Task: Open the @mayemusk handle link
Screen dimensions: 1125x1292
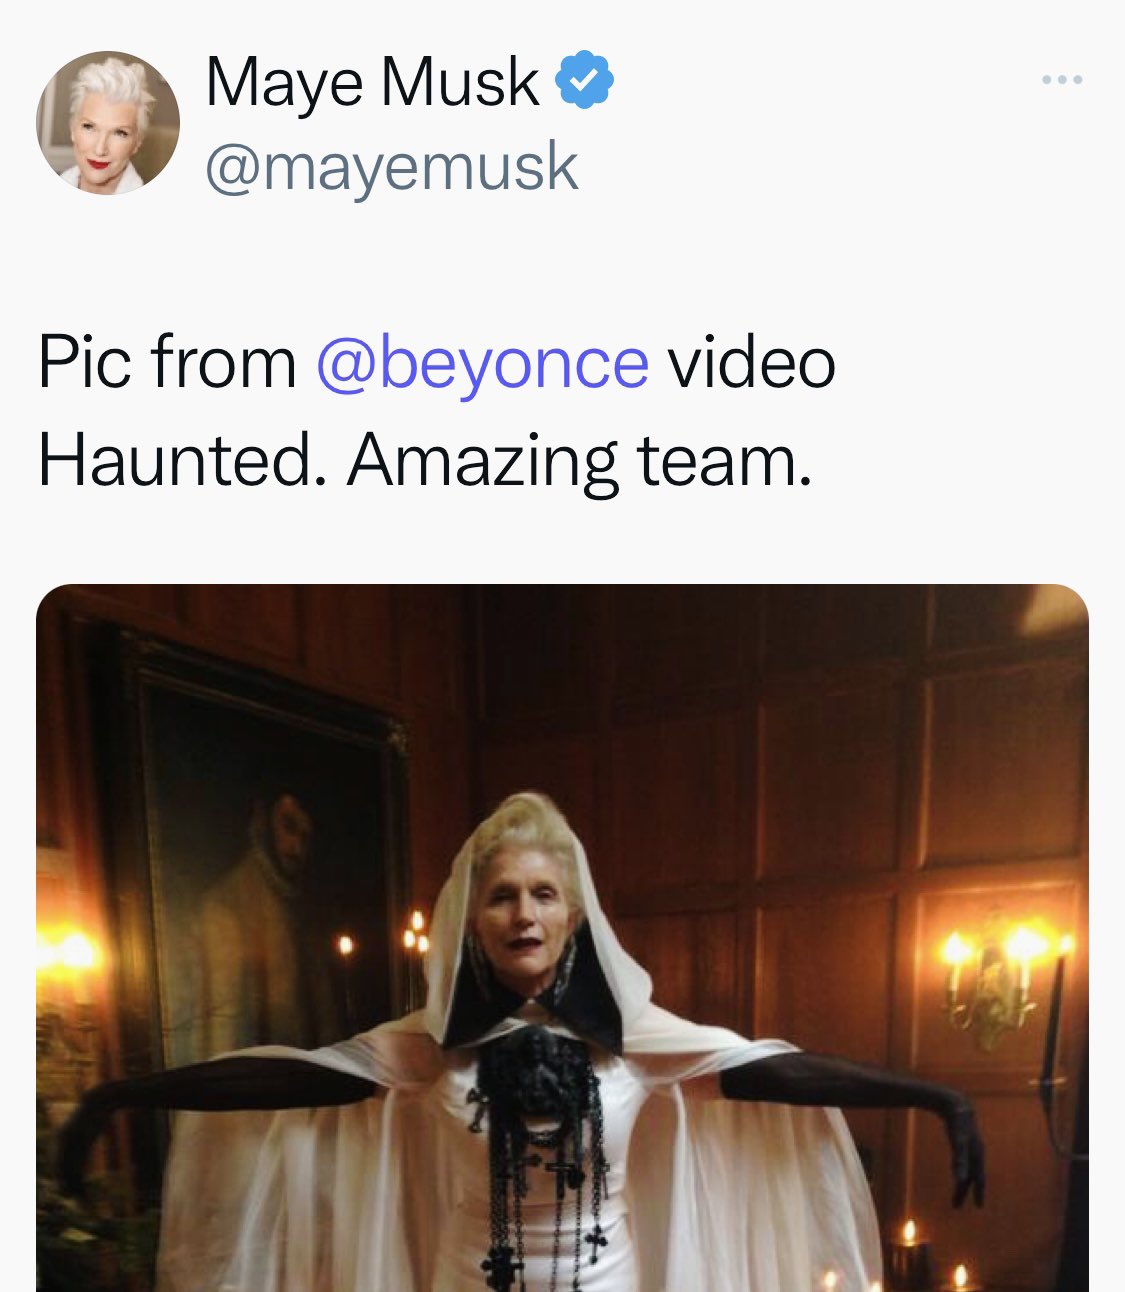Action: pos(391,167)
